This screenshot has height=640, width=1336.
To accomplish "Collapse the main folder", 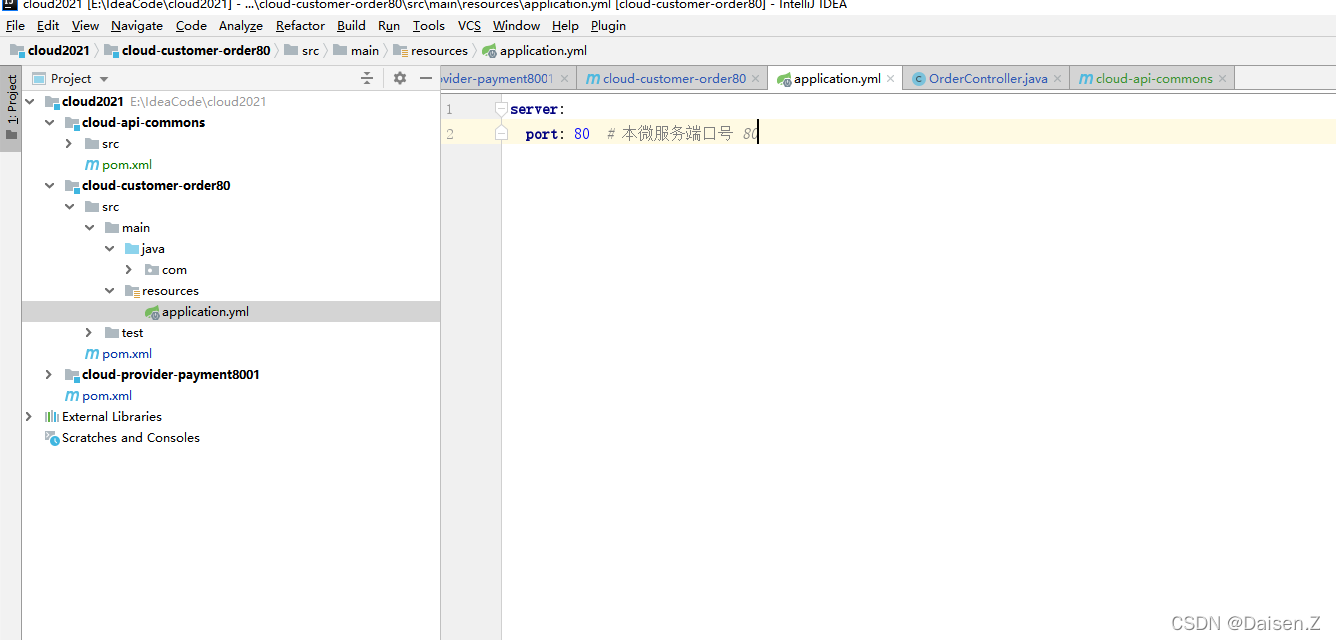I will click(x=89, y=228).
